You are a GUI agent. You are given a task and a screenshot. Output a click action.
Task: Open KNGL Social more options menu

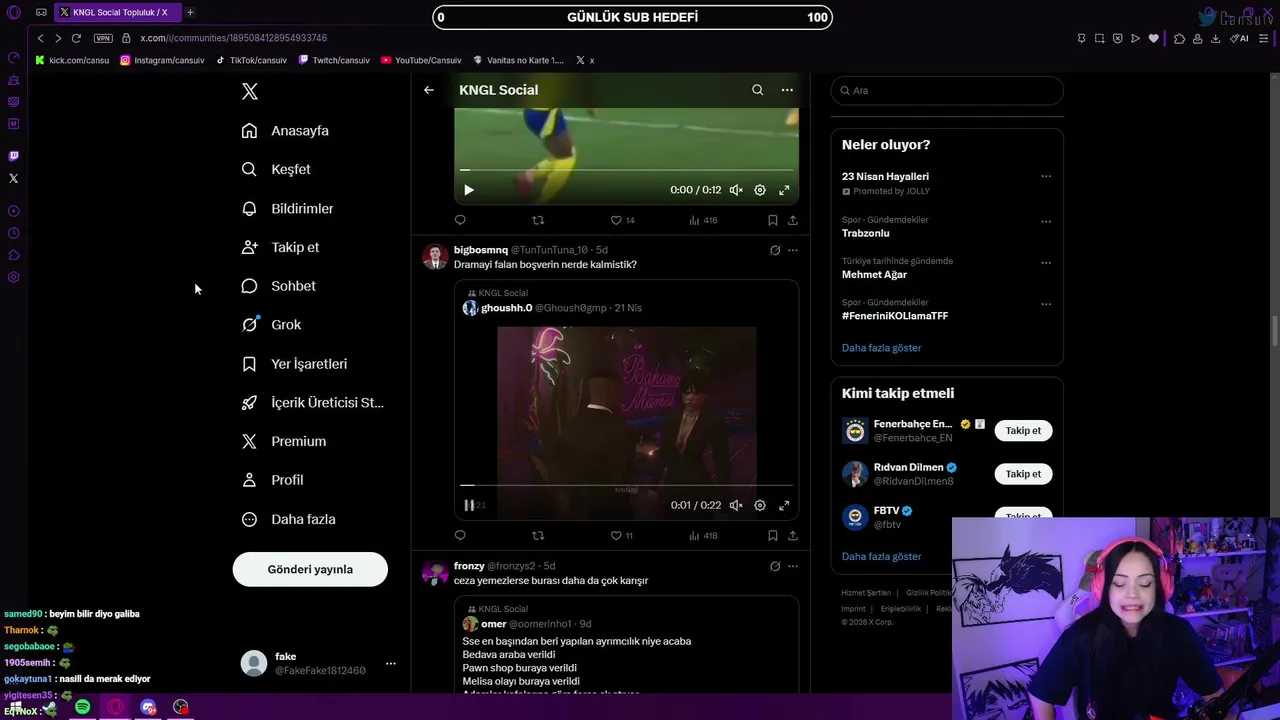[x=787, y=90]
